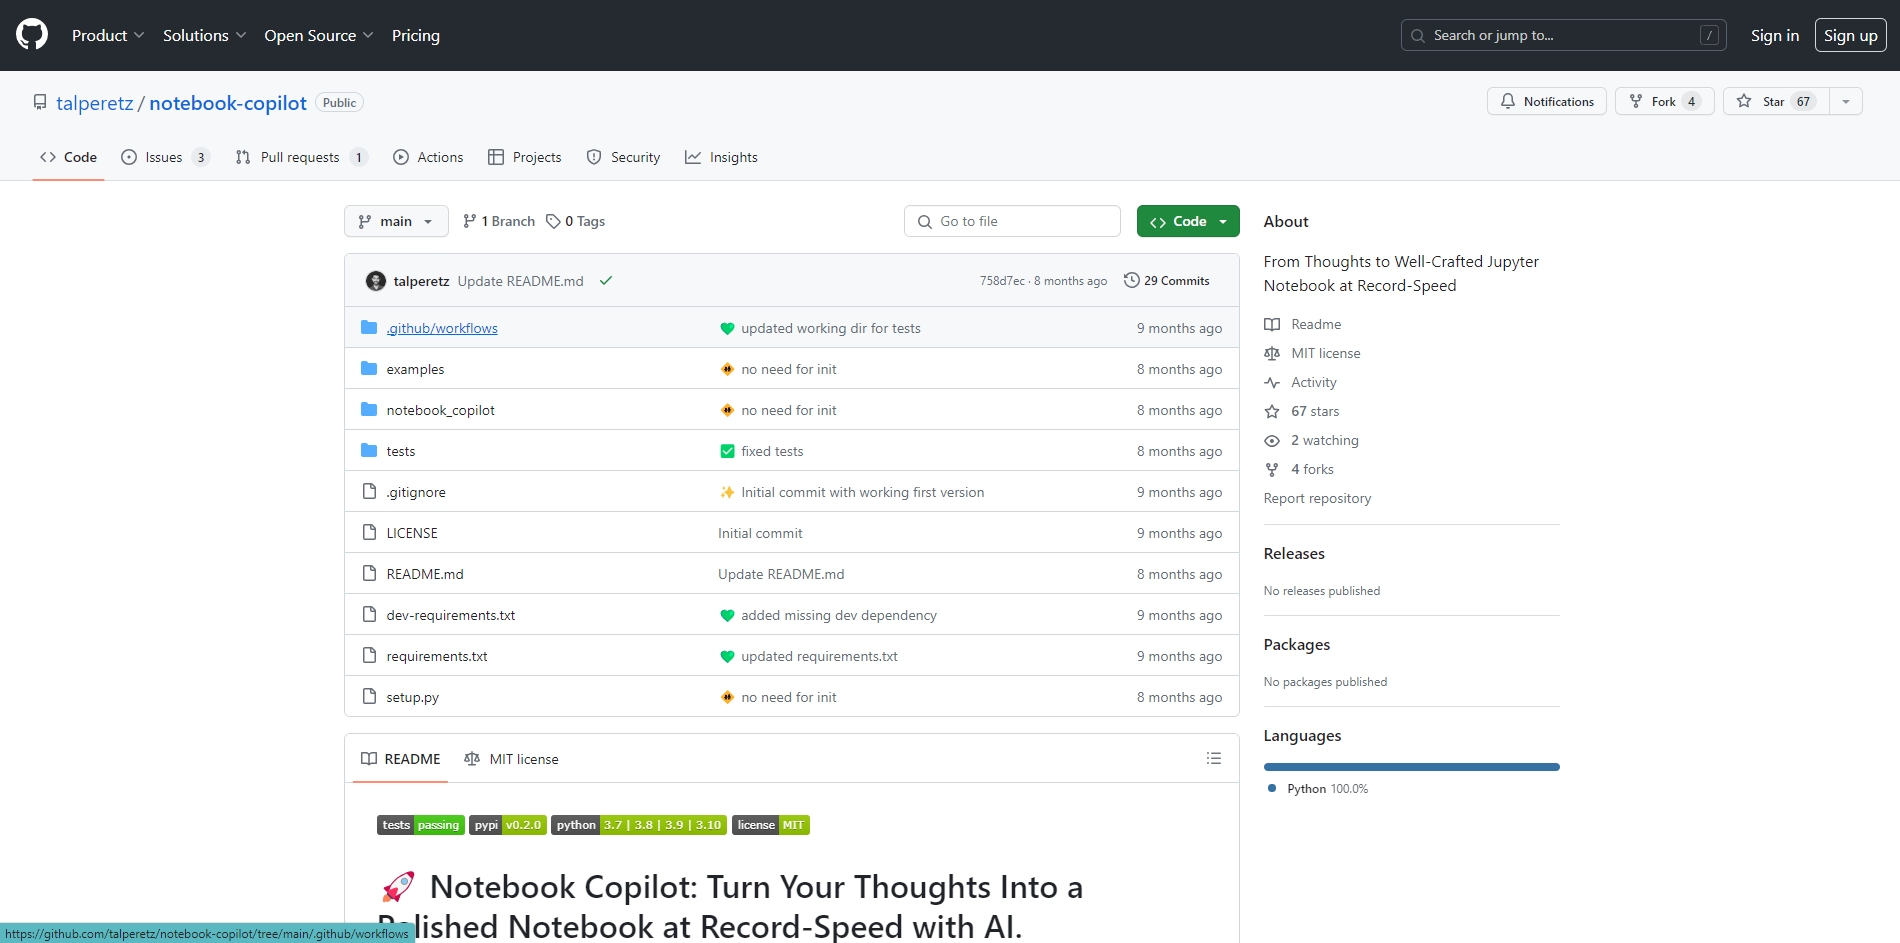The width and height of the screenshot is (1900, 943).
Task: Expand the main branch dropdown
Action: pyautogui.click(x=396, y=221)
